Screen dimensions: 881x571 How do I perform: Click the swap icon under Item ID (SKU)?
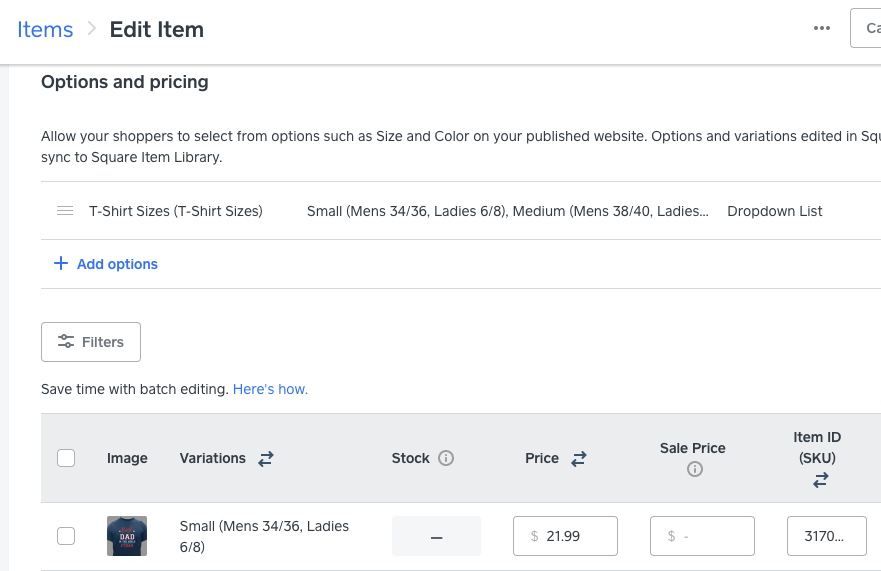click(x=821, y=480)
